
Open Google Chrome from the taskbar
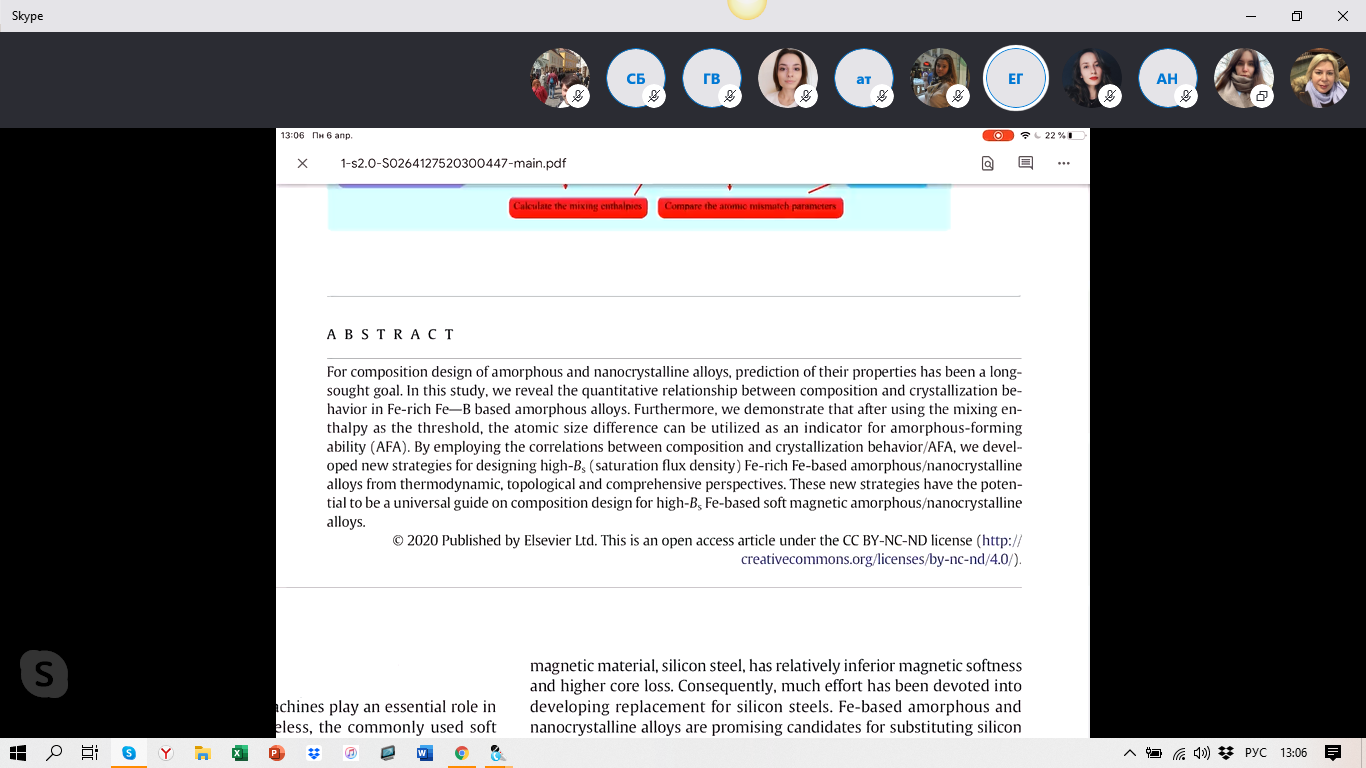(461, 753)
